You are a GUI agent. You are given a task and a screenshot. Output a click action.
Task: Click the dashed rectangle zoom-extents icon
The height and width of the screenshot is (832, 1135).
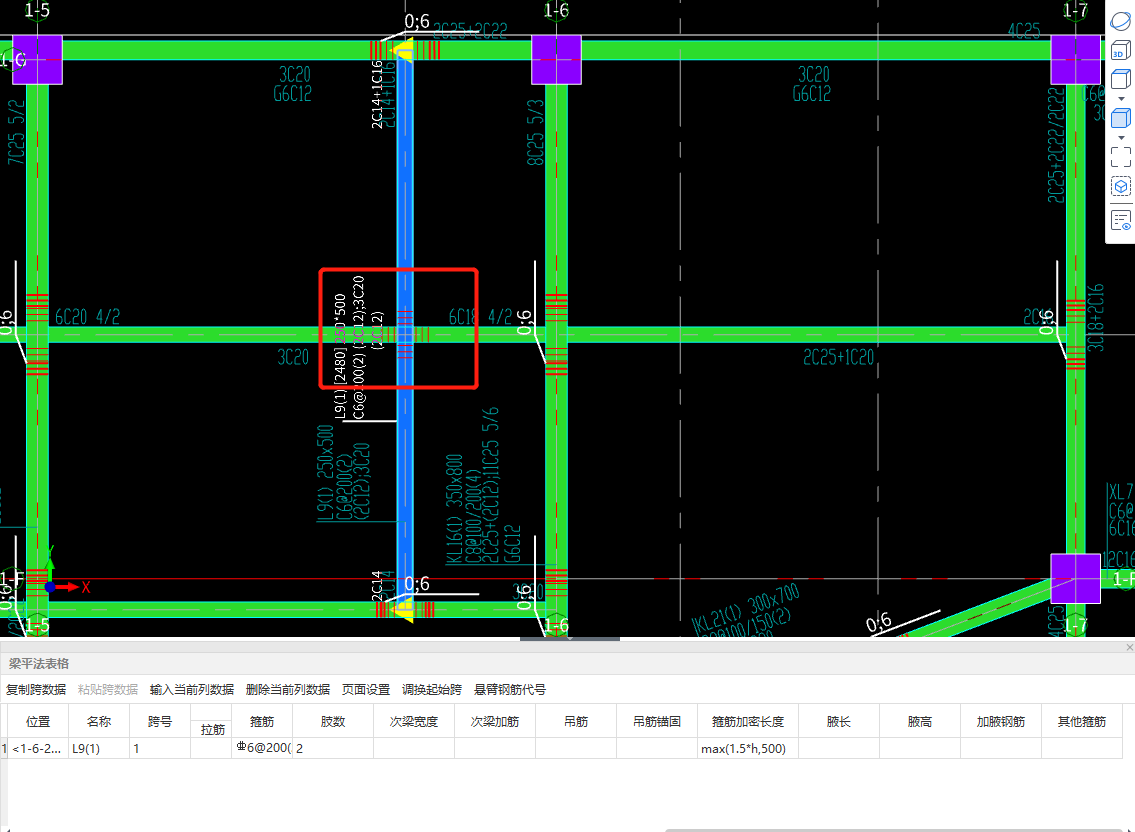tap(1120, 155)
